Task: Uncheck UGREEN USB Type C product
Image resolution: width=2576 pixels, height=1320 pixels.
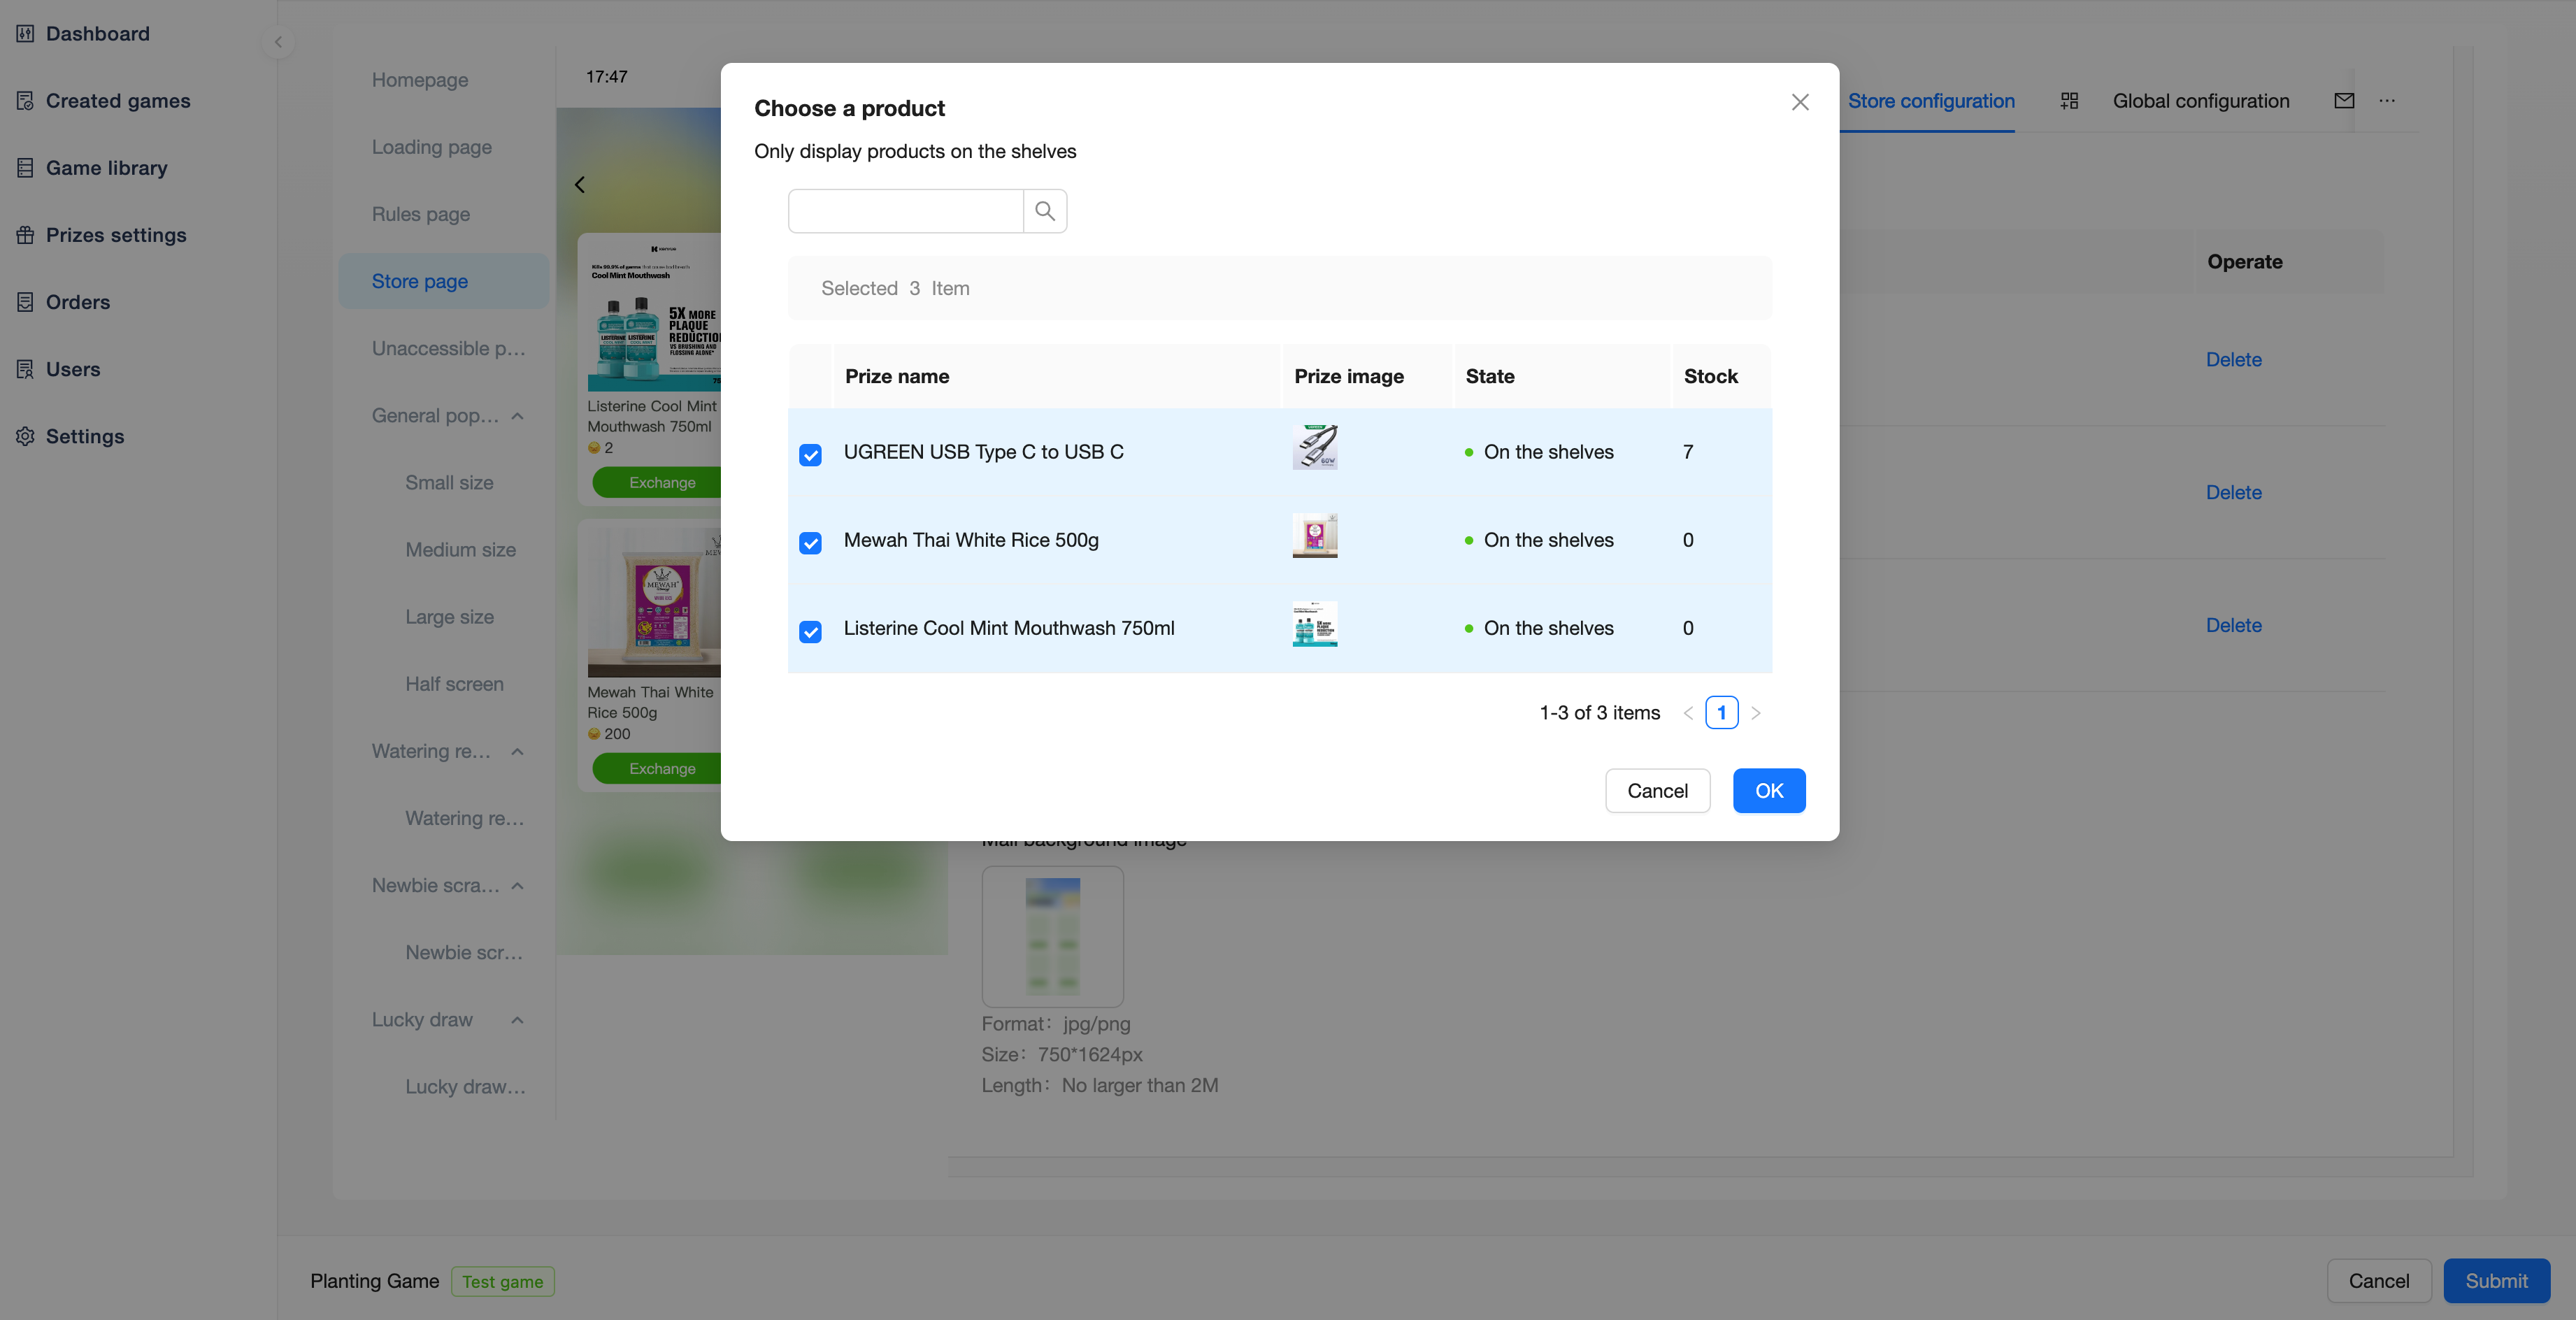Action: (x=810, y=455)
